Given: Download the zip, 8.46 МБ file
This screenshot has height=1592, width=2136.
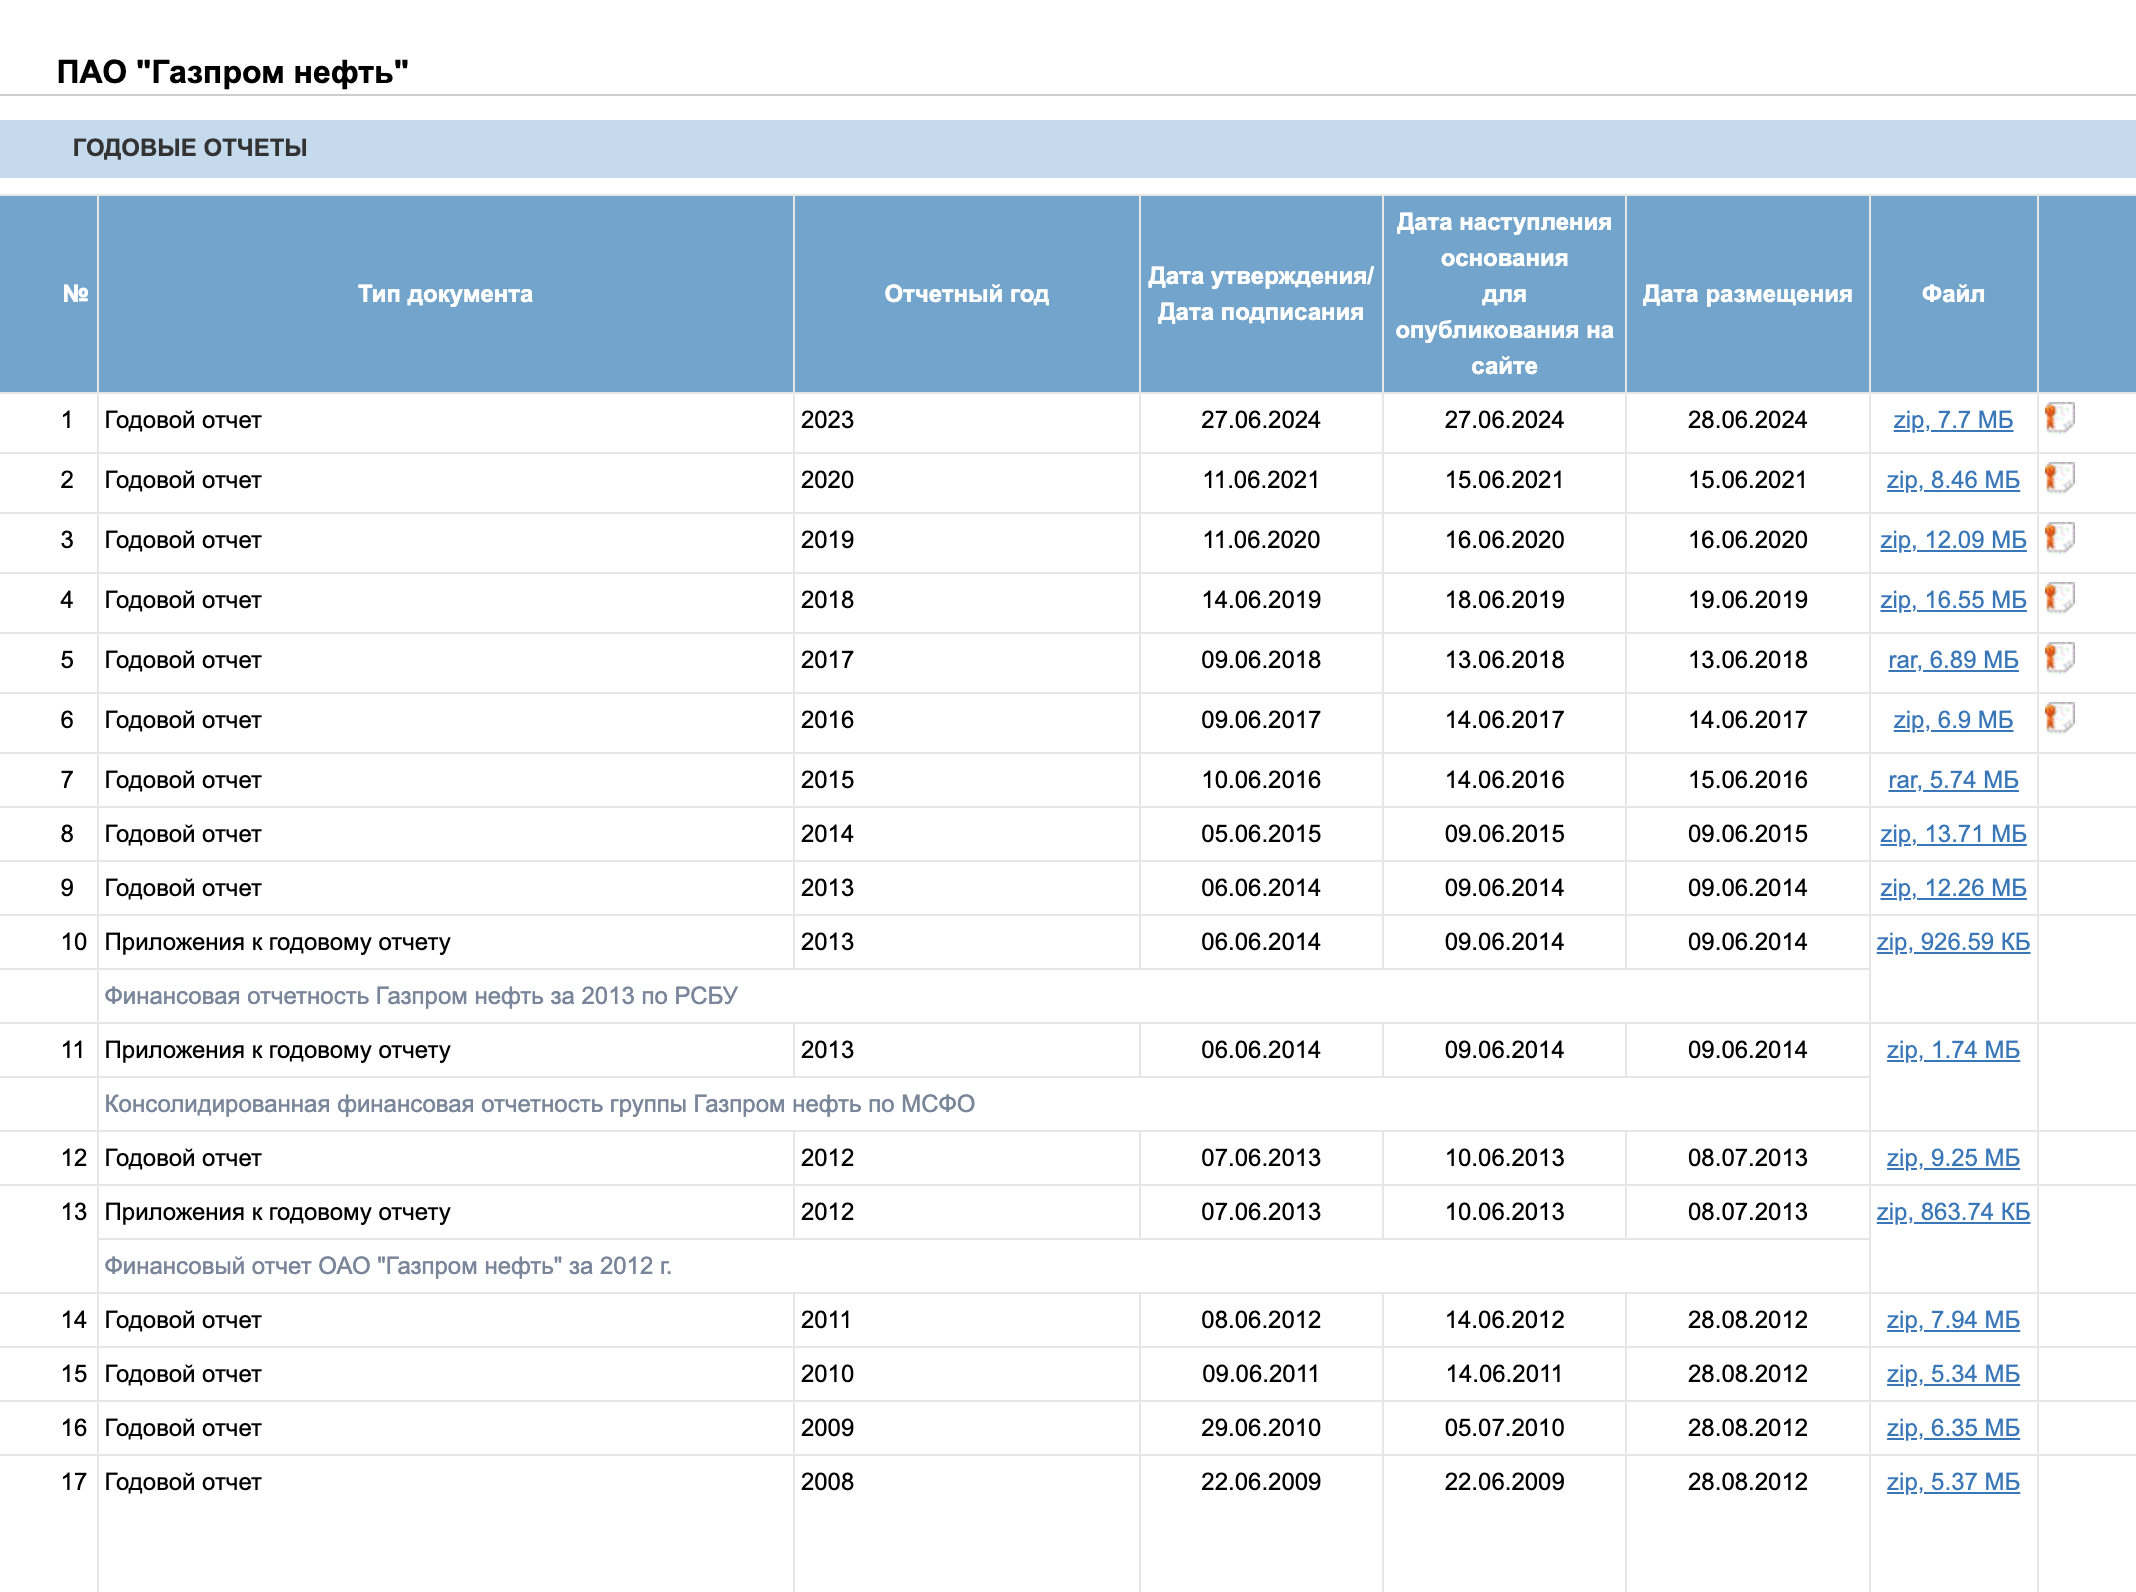Looking at the screenshot, I should coord(1953,480).
